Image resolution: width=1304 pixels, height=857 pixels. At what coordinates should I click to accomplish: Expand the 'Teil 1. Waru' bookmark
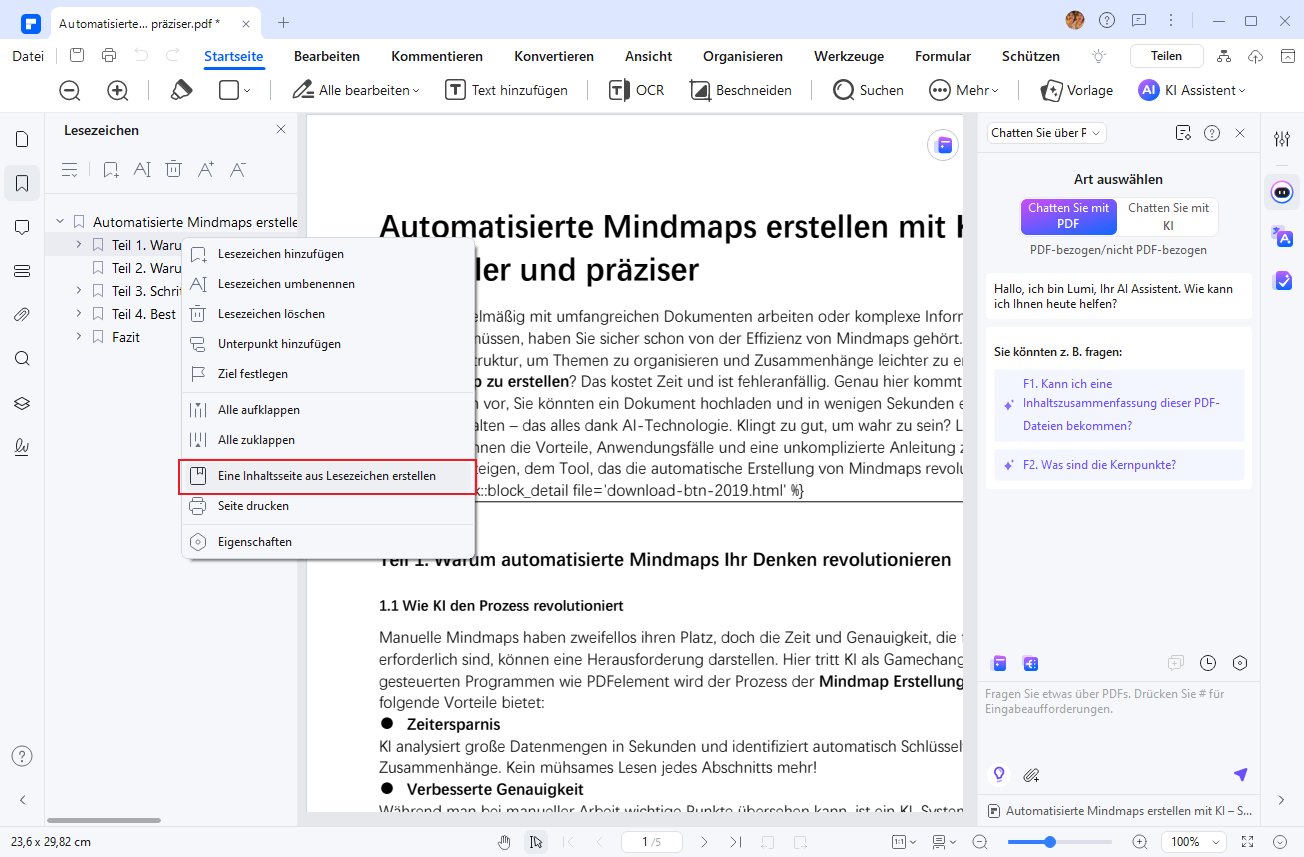pyautogui.click(x=79, y=245)
